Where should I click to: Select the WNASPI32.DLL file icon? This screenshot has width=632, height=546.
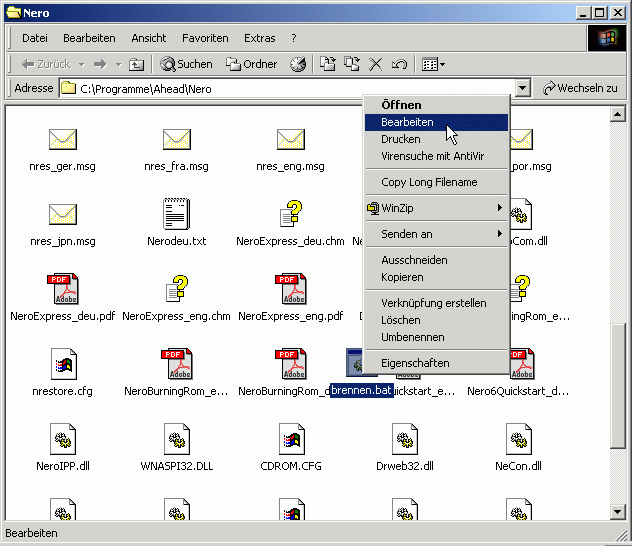[x=177, y=439]
